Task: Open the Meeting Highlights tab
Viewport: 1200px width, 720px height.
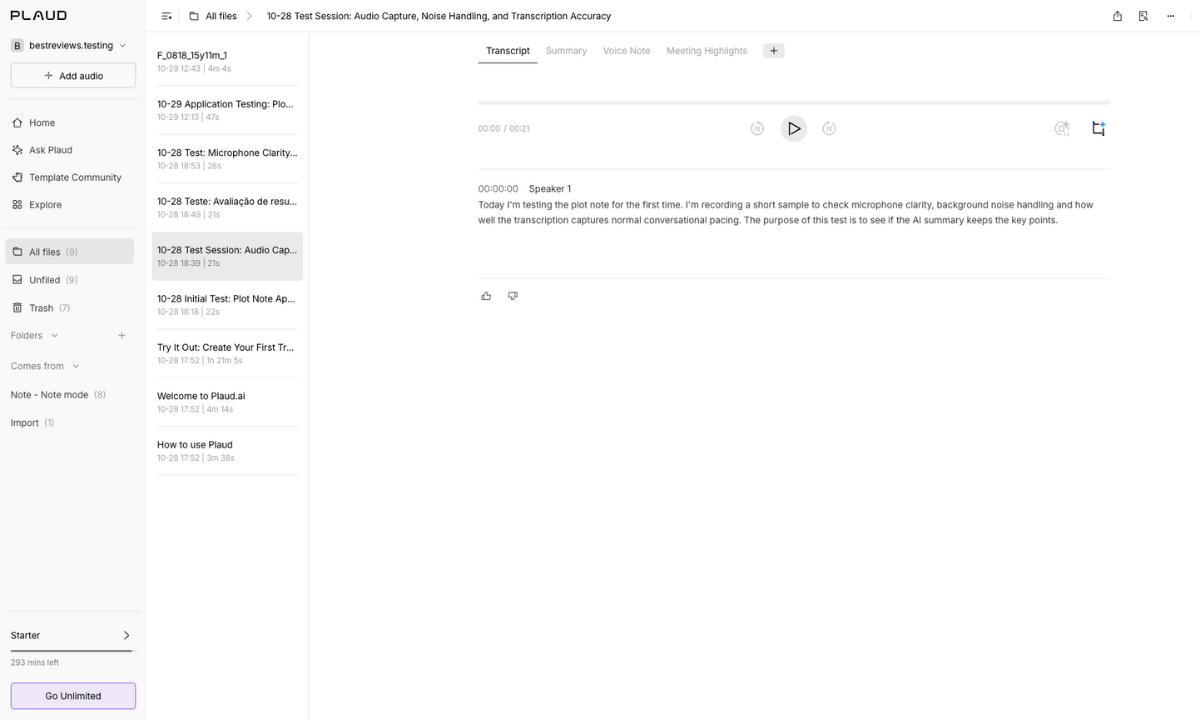Action: 706,50
